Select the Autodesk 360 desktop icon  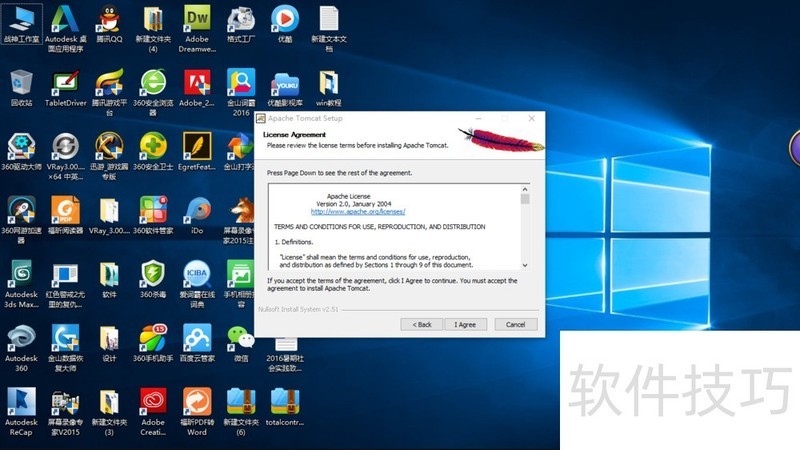click(x=21, y=348)
